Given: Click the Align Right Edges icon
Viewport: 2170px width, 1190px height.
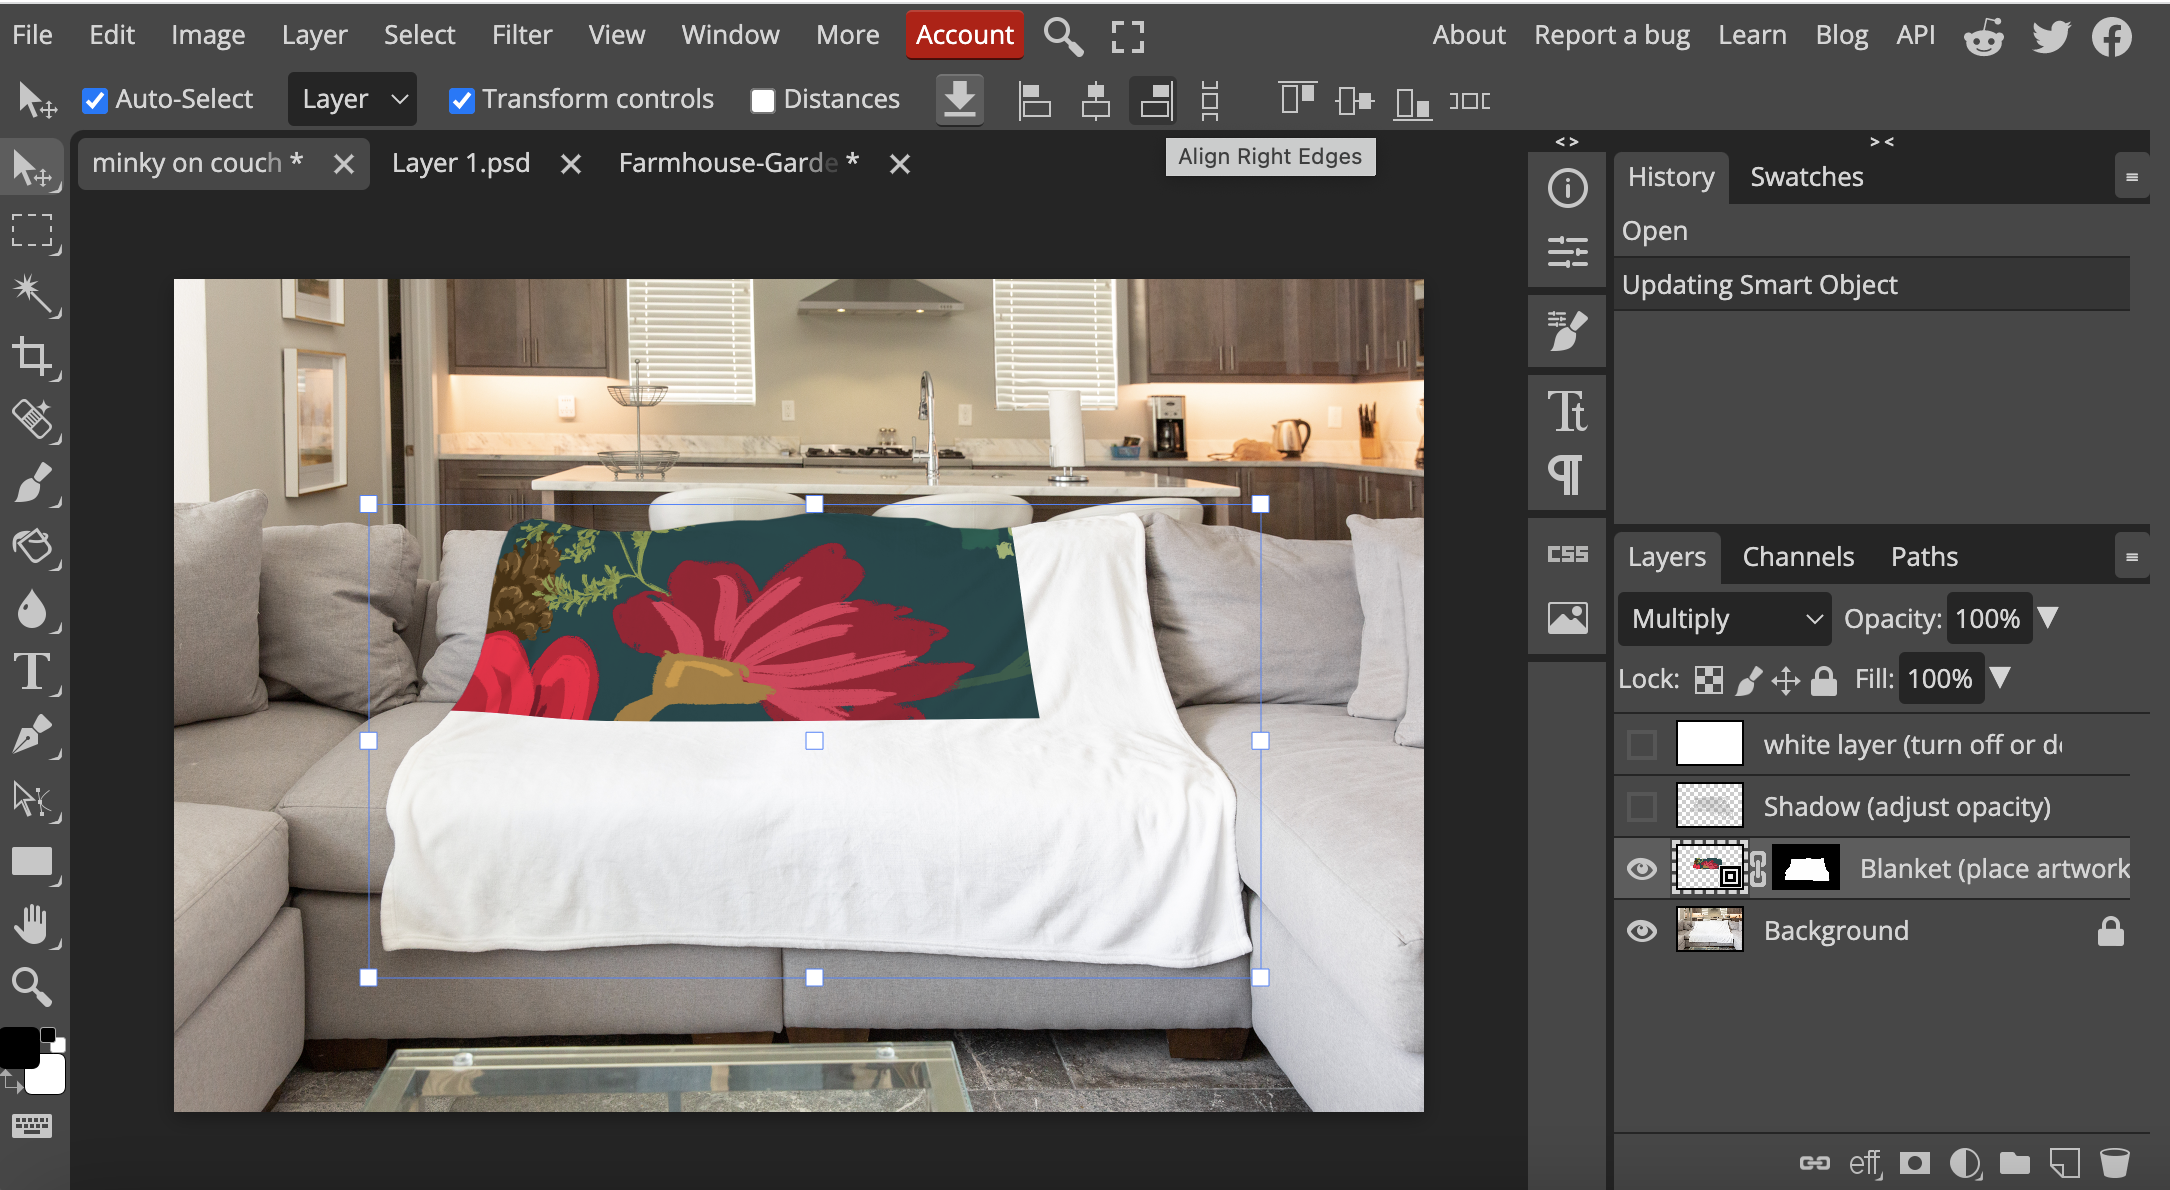Looking at the screenshot, I should pos(1155,100).
